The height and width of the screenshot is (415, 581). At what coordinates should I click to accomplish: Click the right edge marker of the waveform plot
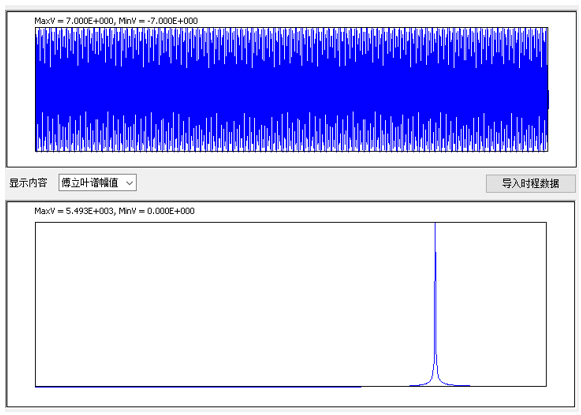coord(548,99)
